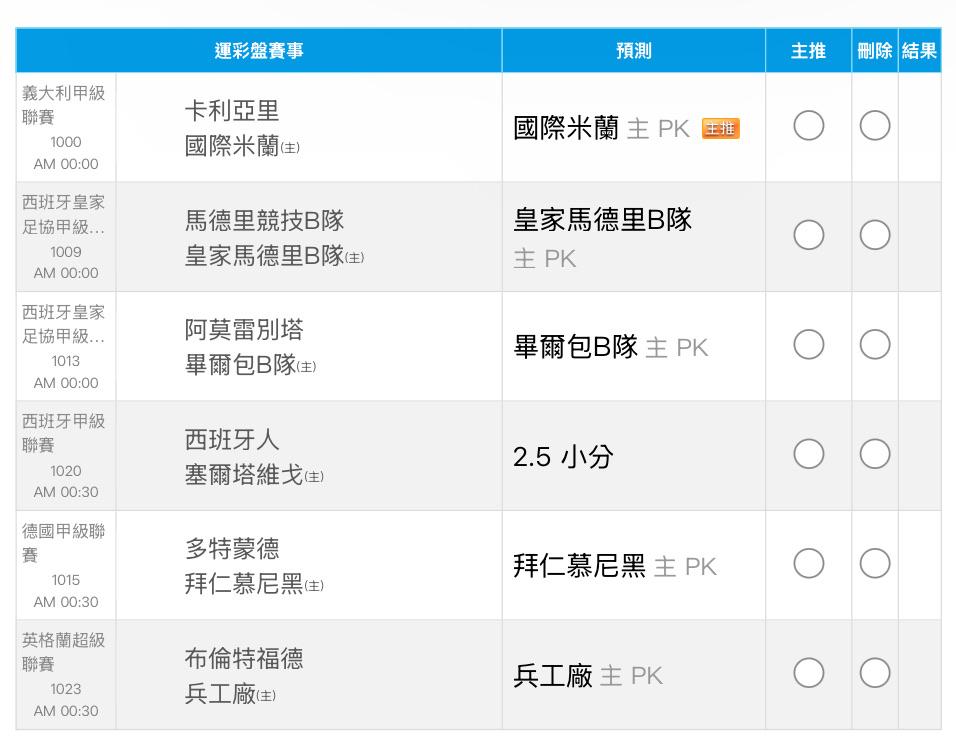The width and height of the screenshot is (956, 754).
Task: Select delete radio for 多特蒙德 match
Action: point(874,563)
